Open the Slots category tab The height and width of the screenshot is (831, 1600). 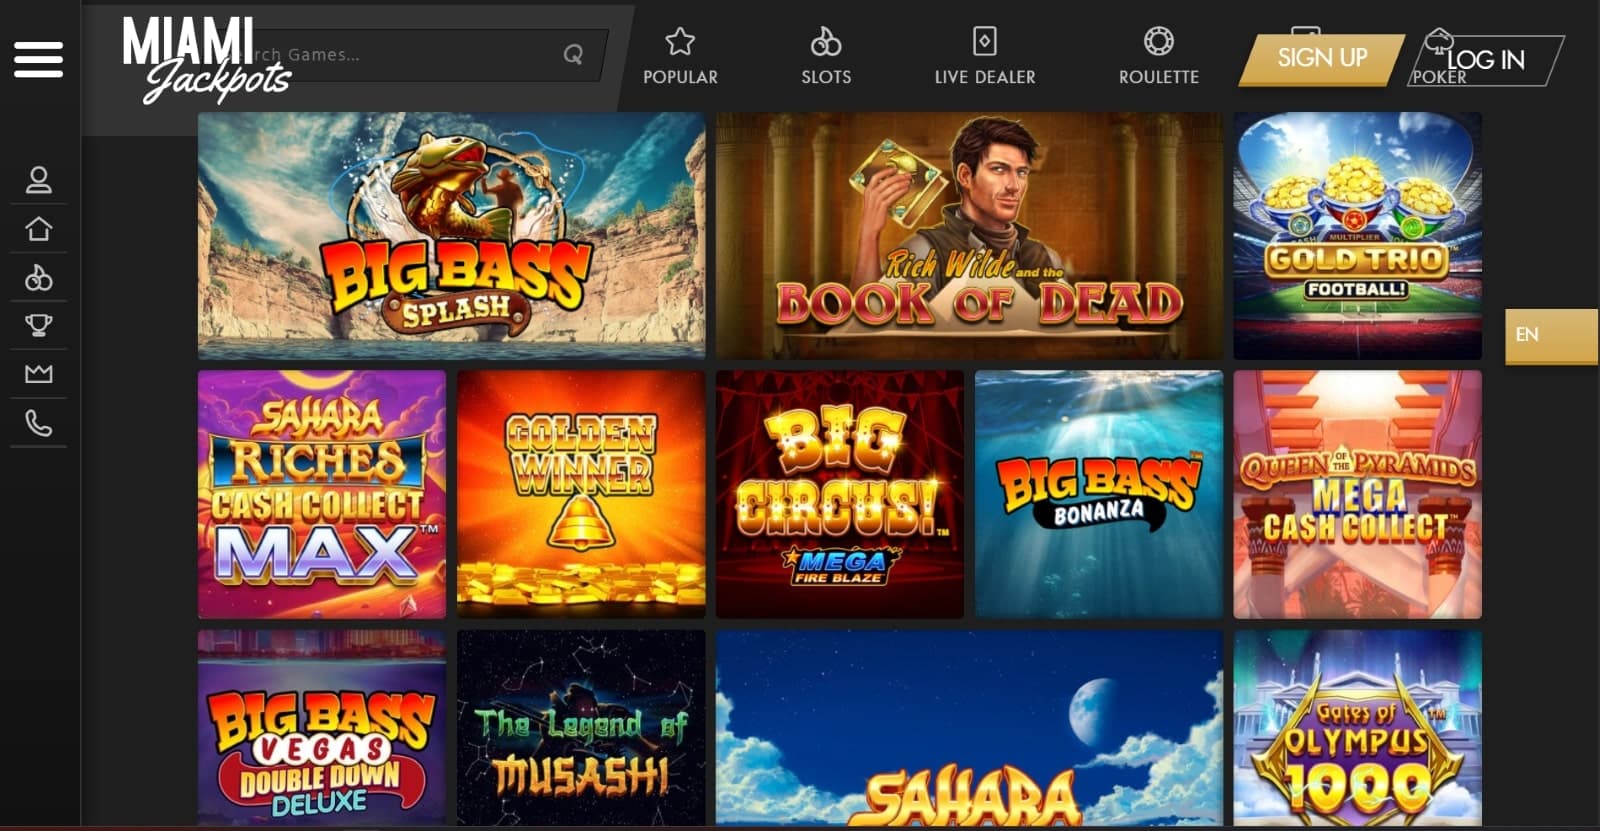click(x=826, y=58)
